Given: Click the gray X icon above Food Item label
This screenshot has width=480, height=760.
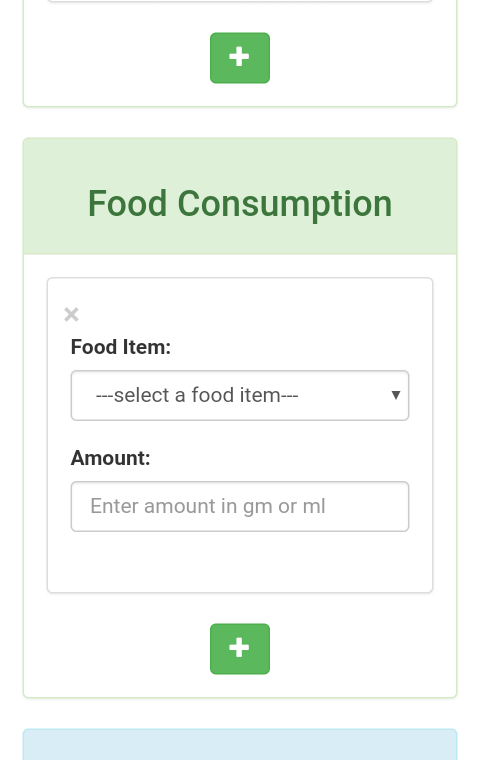Looking at the screenshot, I should [71, 314].
